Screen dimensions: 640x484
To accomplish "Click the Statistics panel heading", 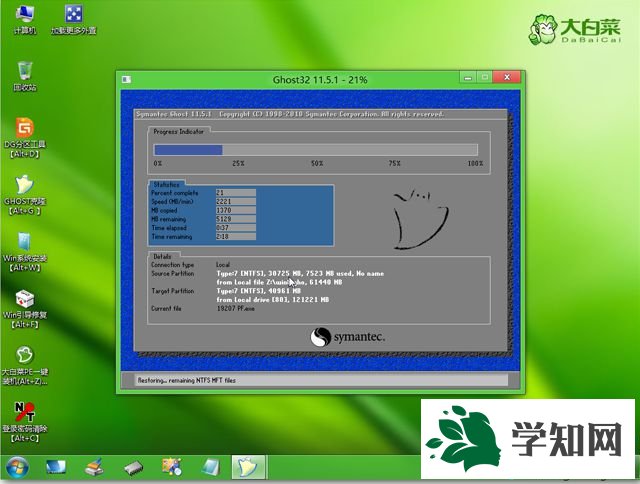I will (x=166, y=184).
